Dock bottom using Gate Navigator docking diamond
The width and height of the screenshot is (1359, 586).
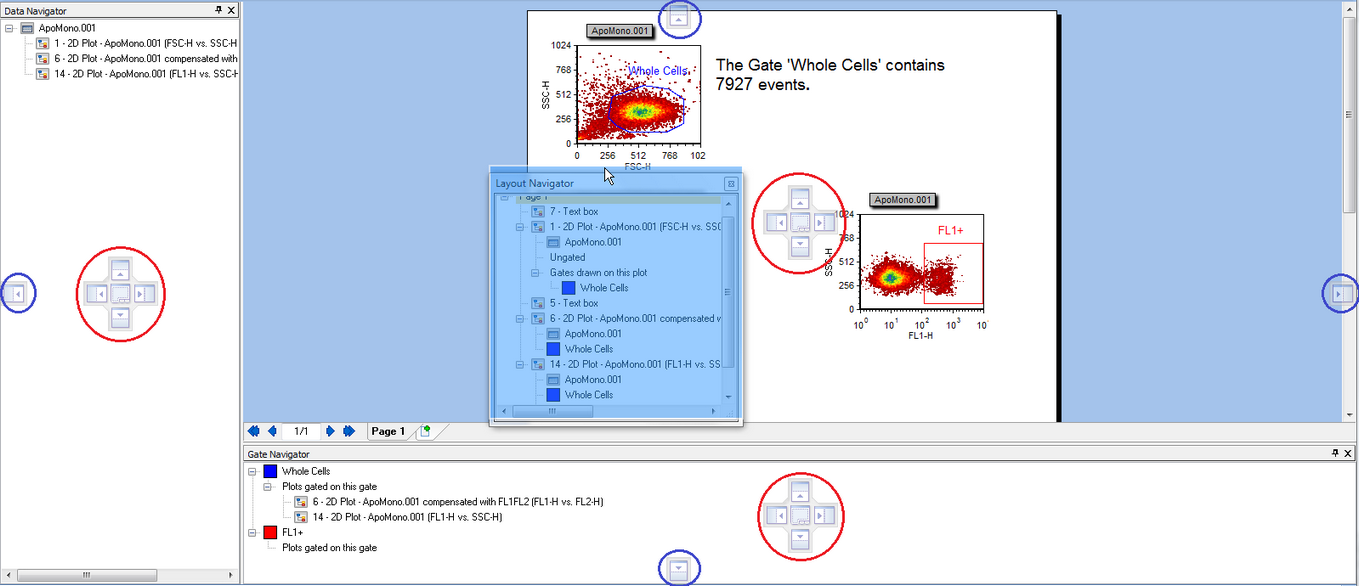pyautogui.click(x=799, y=539)
